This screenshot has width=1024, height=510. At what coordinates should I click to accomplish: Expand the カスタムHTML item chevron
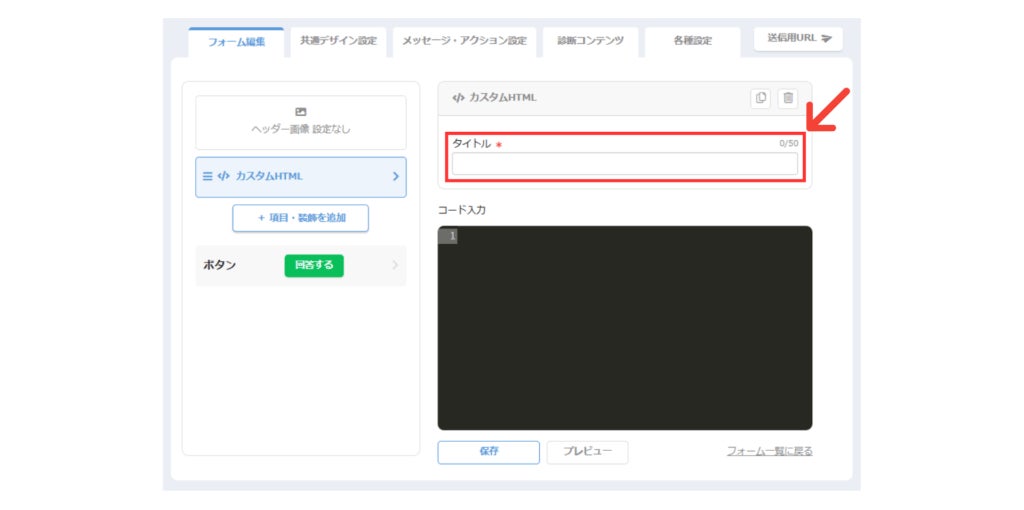(x=395, y=176)
